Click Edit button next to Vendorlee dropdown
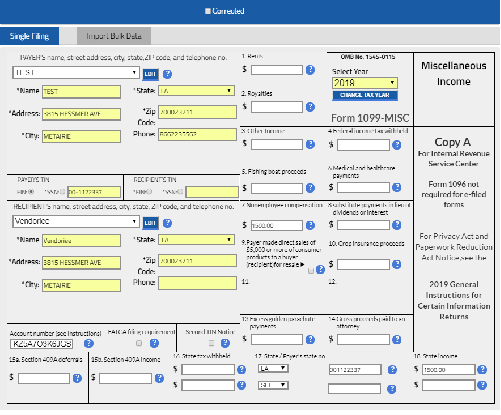 click(150, 223)
